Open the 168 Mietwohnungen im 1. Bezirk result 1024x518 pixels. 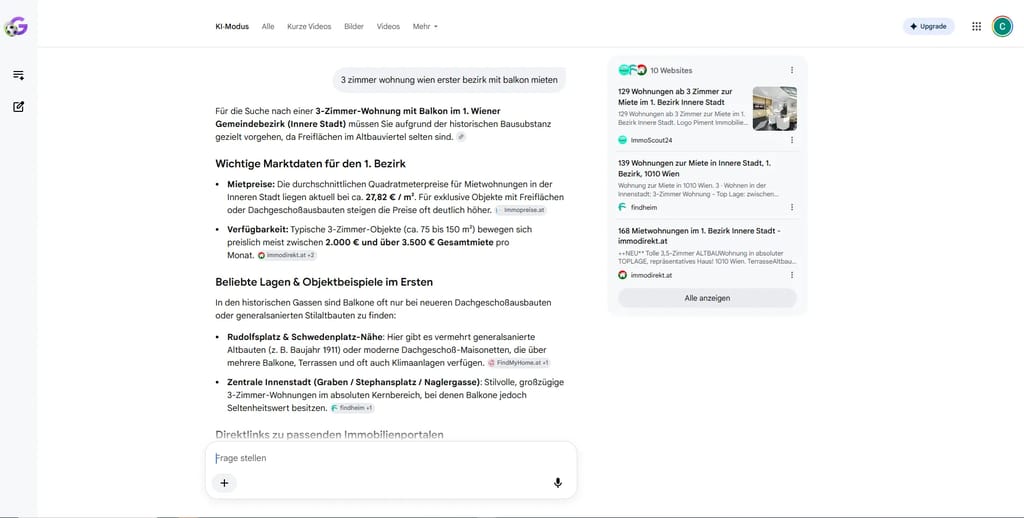699,236
